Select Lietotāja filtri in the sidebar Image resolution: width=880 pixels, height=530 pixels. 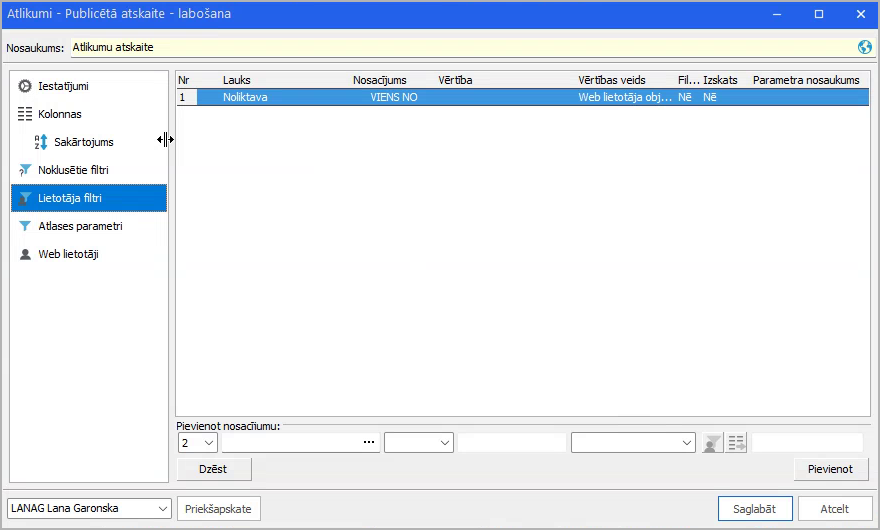[89, 198]
